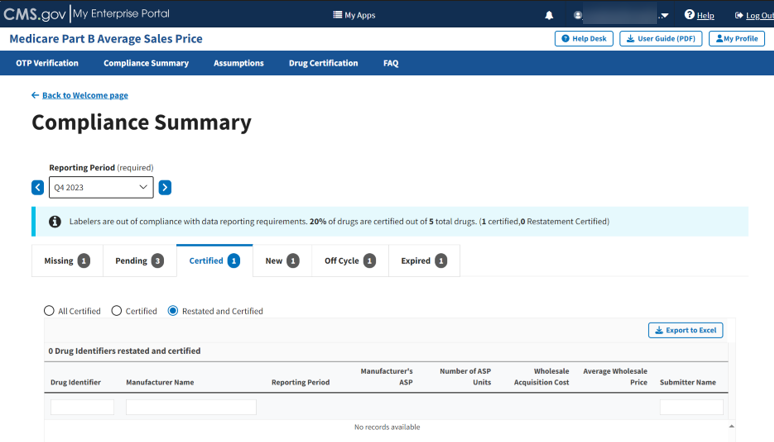The width and height of the screenshot is (774, 442).
Task: Click the Manufacturer Name filter field
Action: [x=191, y=407]
